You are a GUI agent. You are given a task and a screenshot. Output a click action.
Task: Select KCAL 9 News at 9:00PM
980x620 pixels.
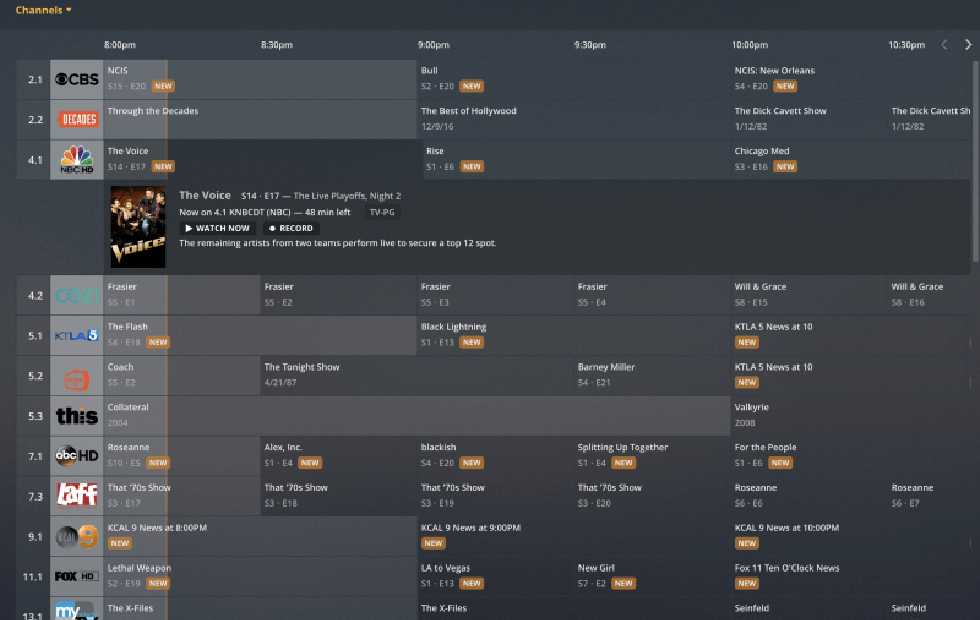(574, 536)
